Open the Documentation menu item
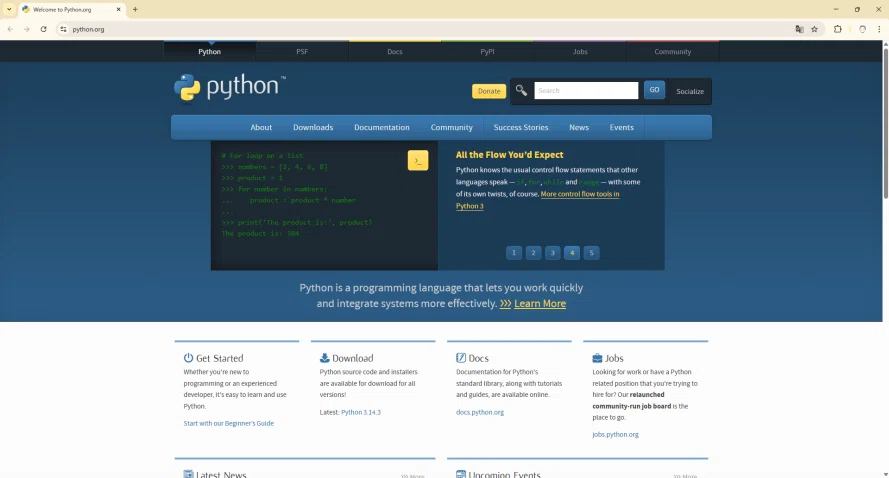 (382, 128)
